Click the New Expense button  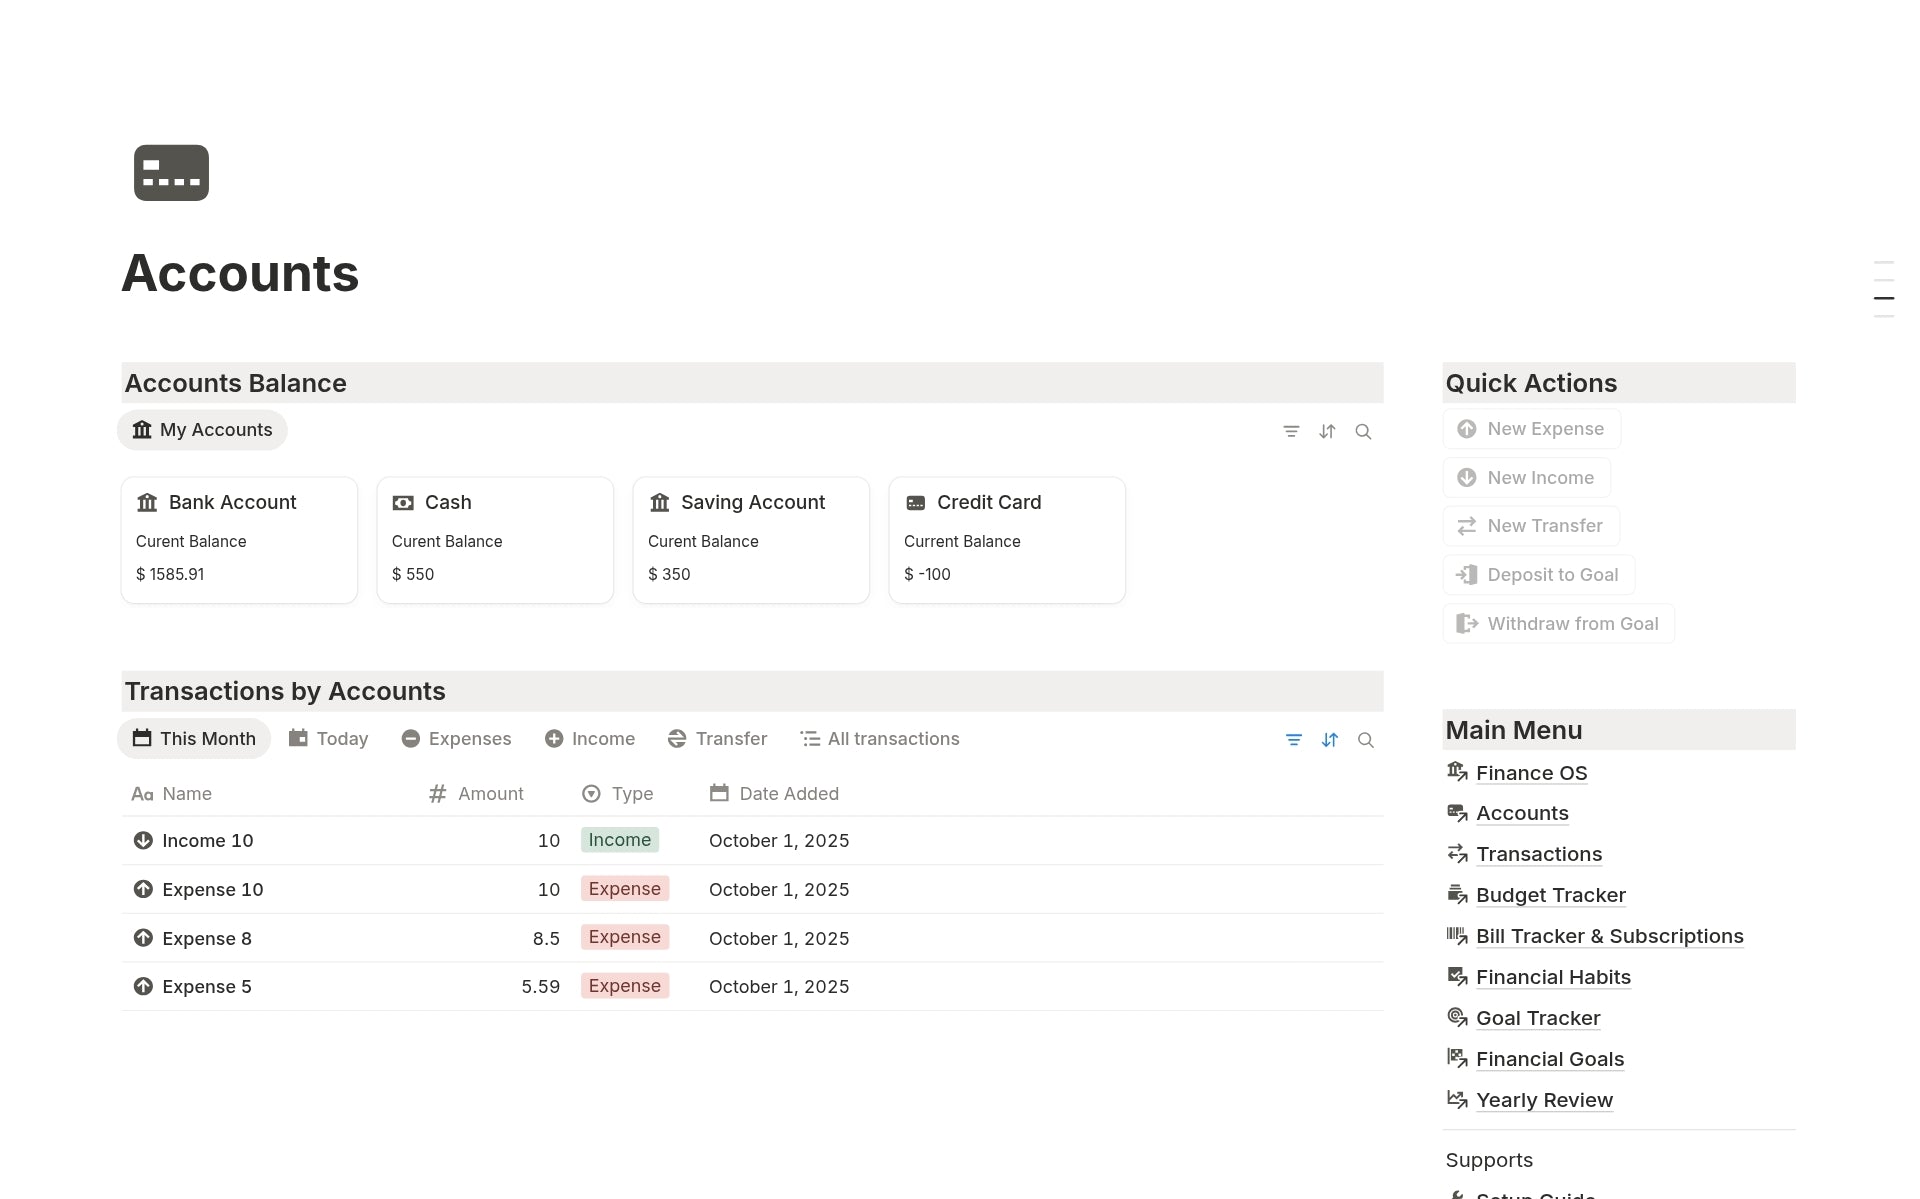(1531, 429)
